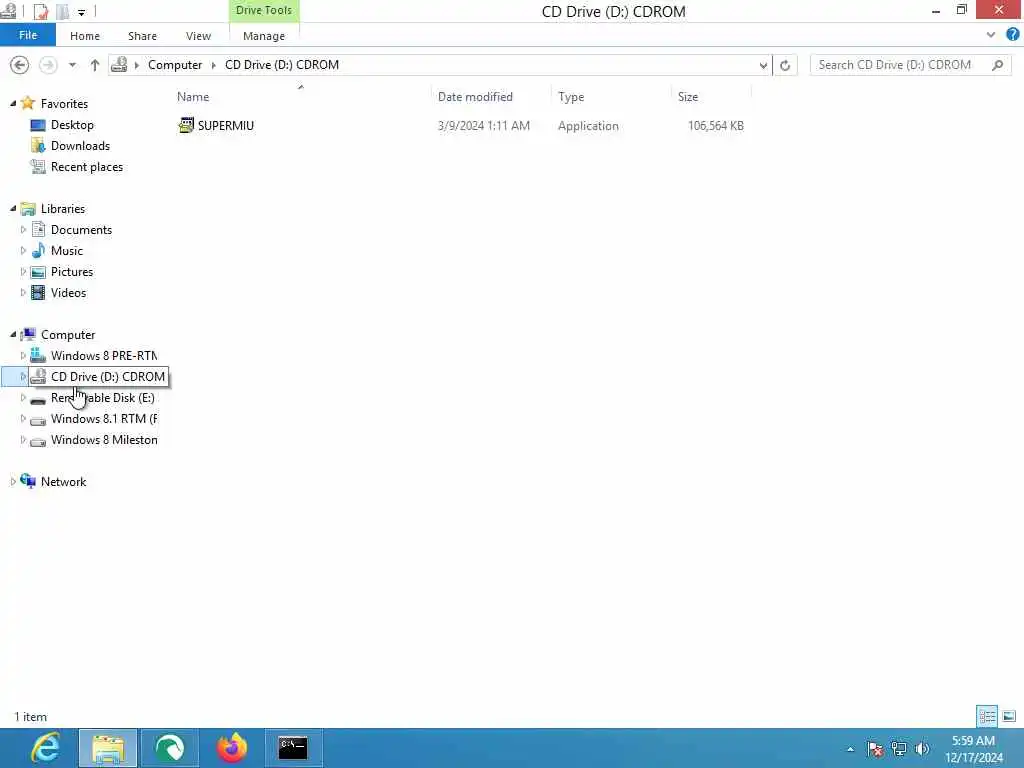Select the Drive Tools contextual tab
1024x768 pixels.
264,10
